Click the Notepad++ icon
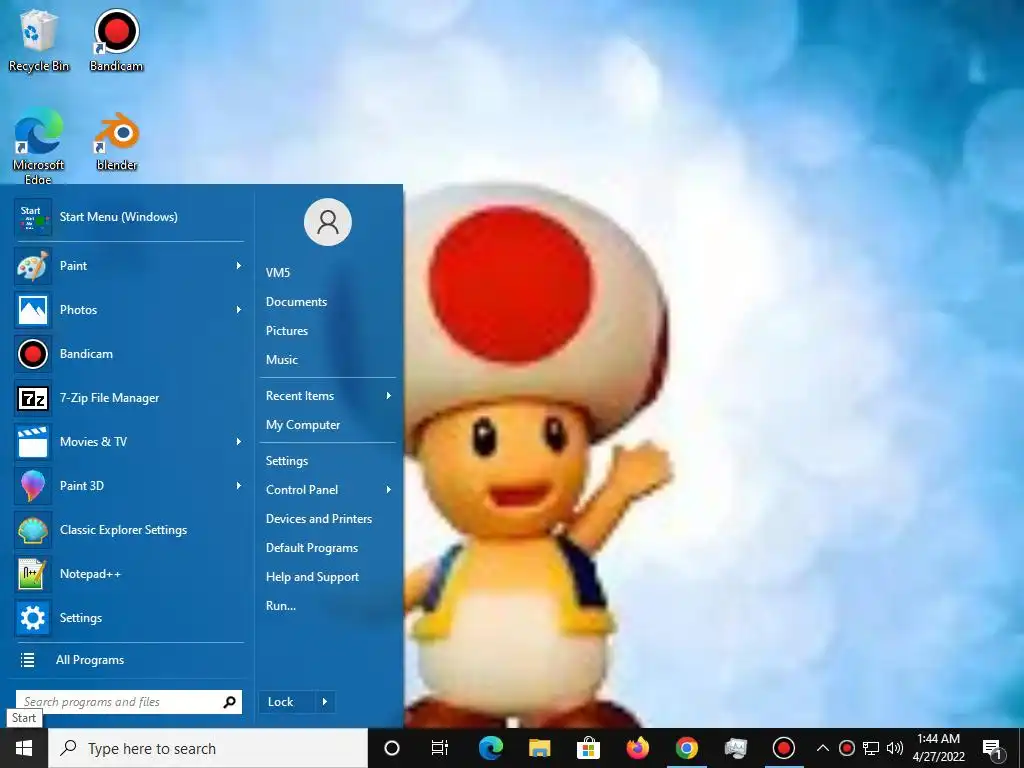This screenshot has height=768, width=1024. click(x=33, y=574)
